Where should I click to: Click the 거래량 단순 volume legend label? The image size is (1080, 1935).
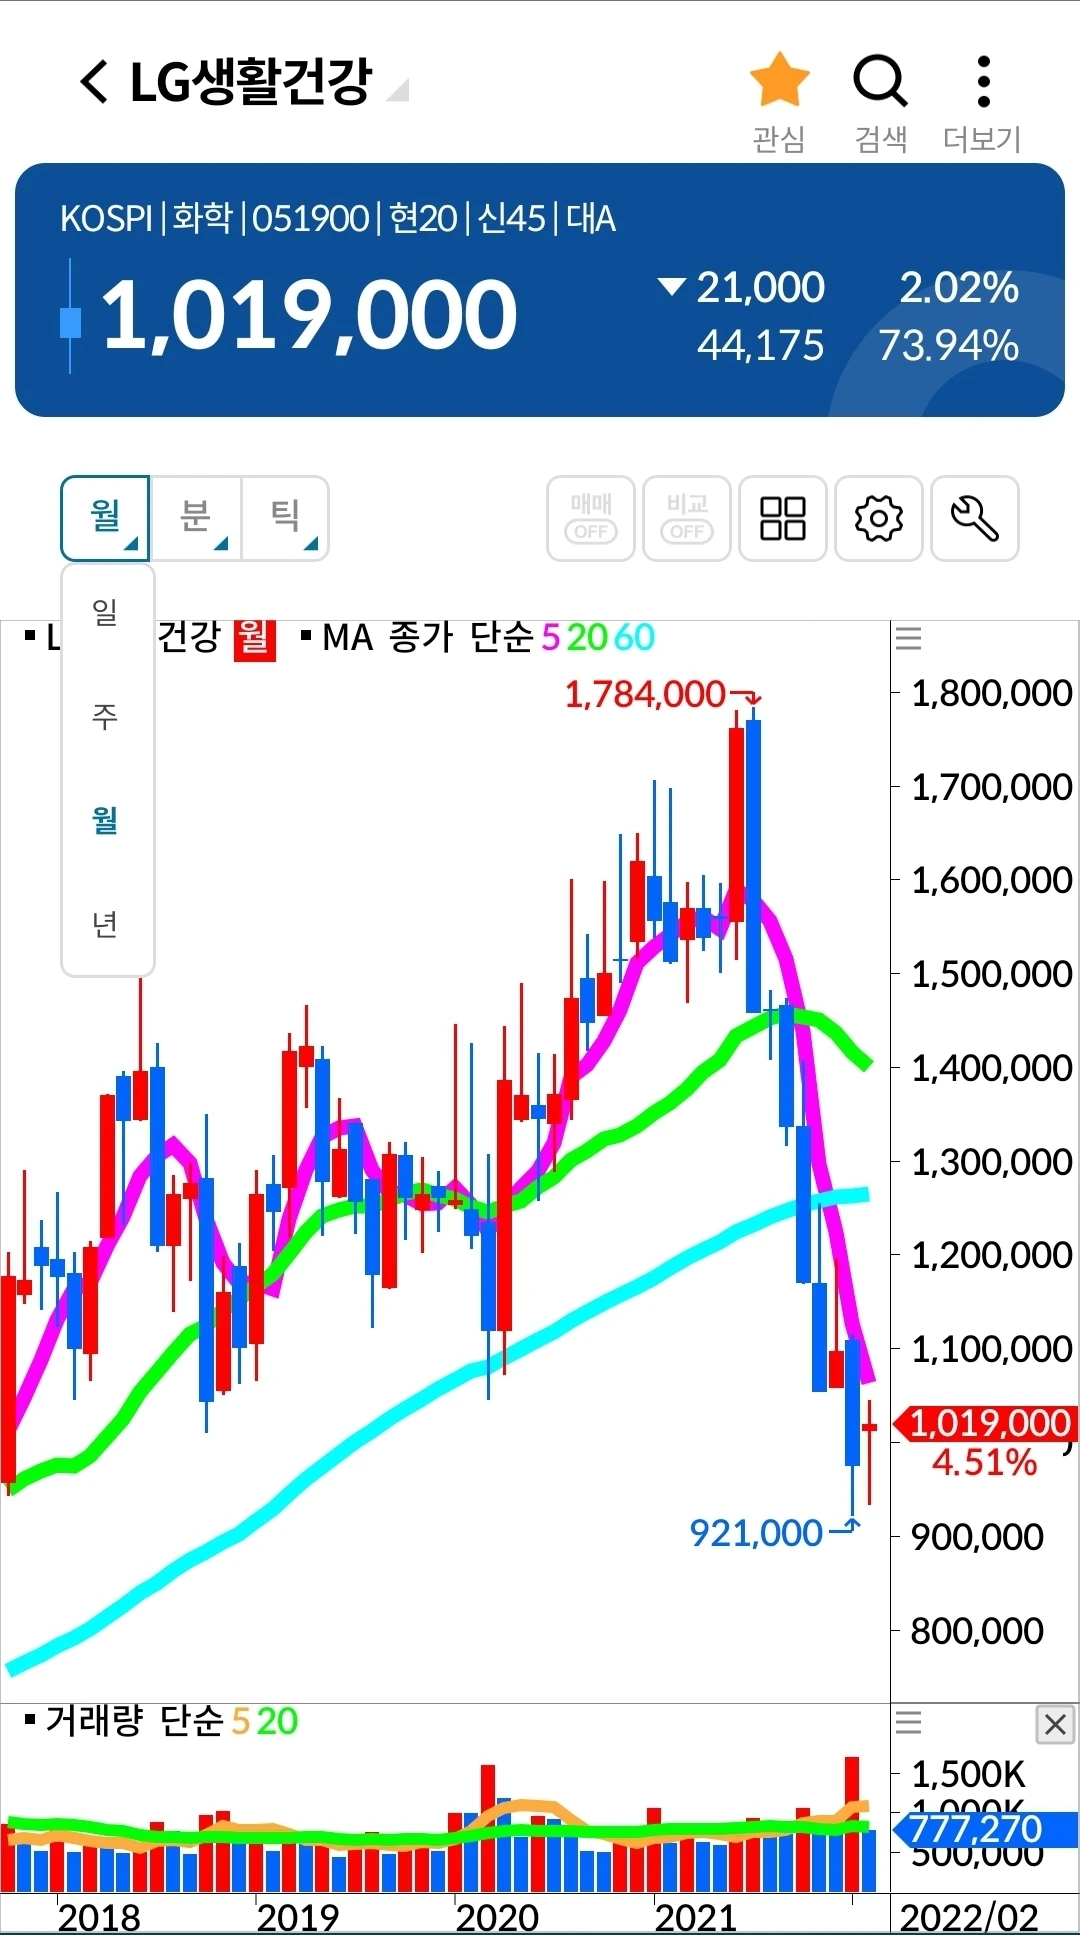(x=135, y=1721)
